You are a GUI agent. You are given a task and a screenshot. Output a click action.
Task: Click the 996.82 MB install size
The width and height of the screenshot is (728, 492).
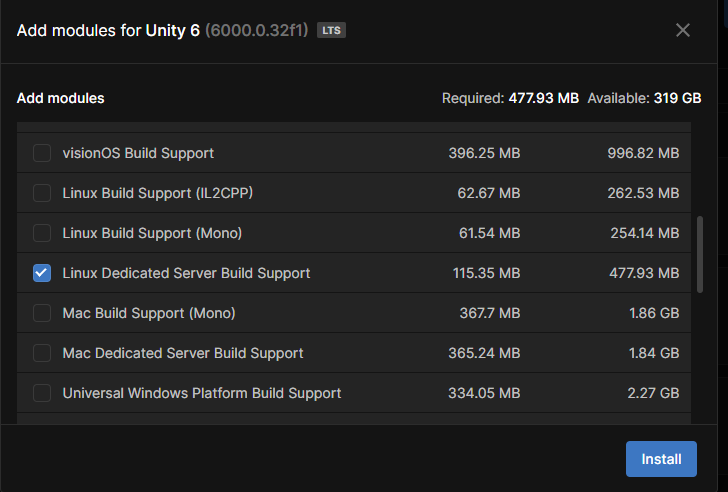coord(643,153)
